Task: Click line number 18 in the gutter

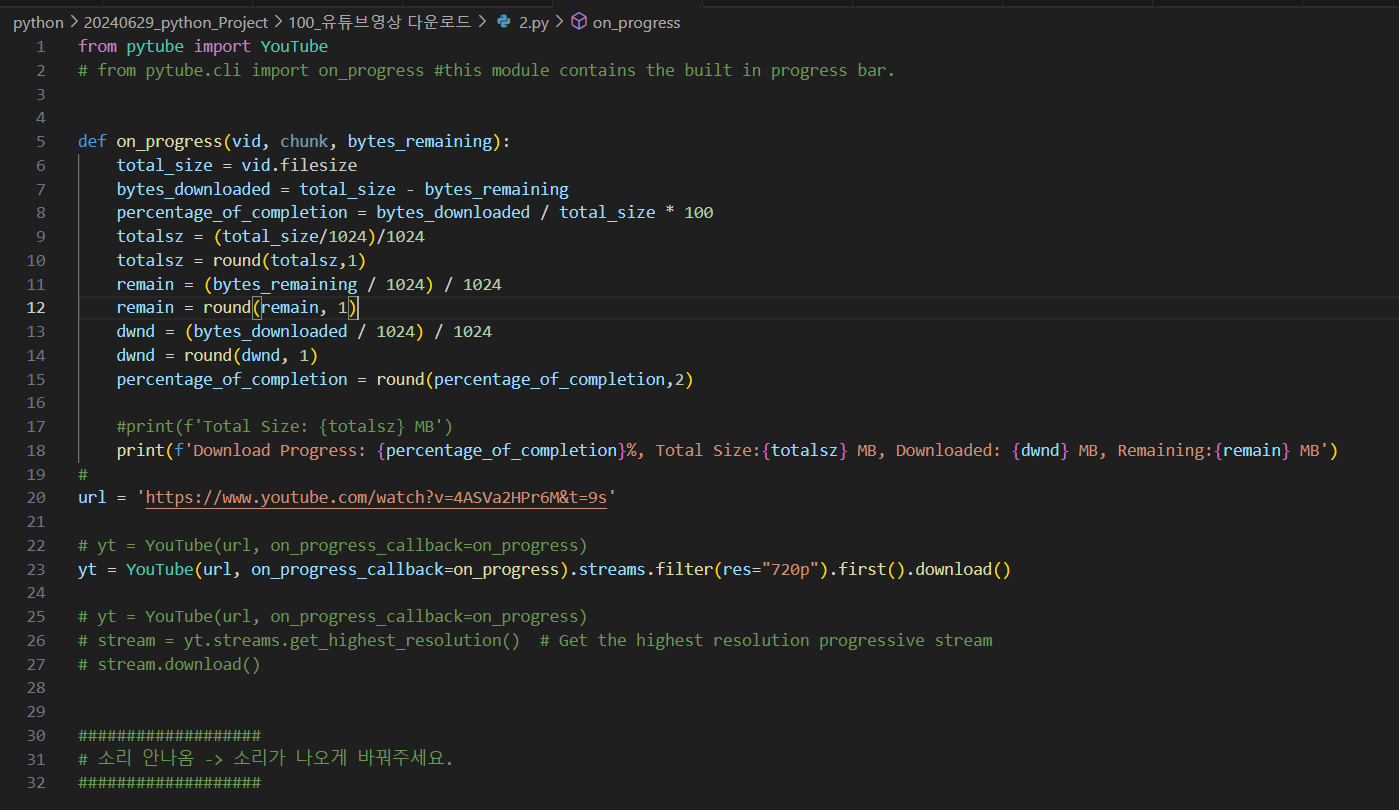Action: 36,450
